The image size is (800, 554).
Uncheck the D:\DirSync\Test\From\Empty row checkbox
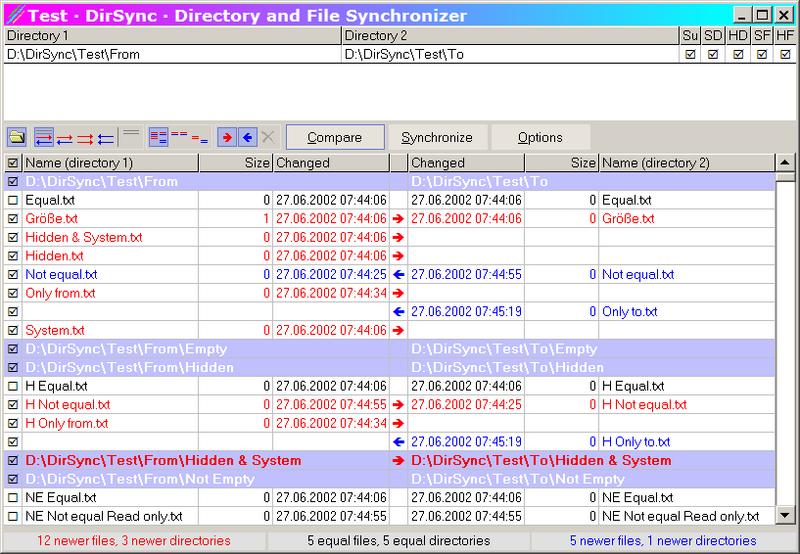13,349
